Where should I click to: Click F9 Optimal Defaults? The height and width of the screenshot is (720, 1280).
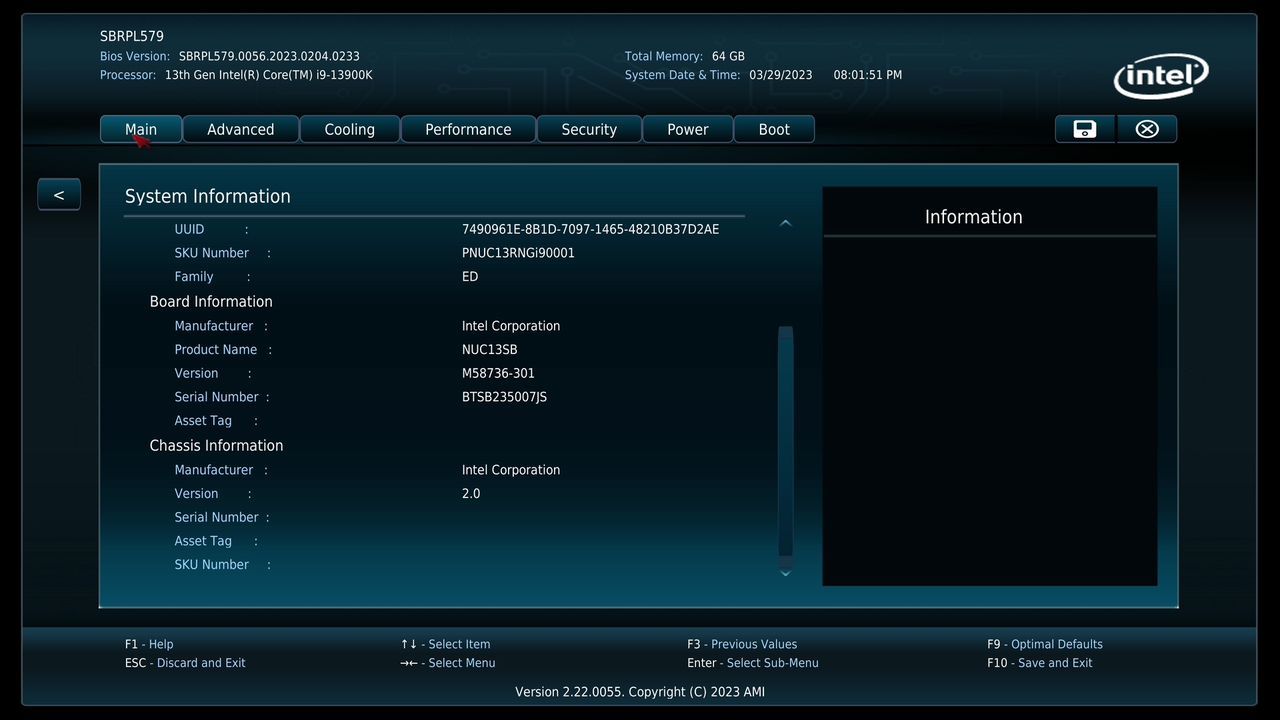[1044, 643]
